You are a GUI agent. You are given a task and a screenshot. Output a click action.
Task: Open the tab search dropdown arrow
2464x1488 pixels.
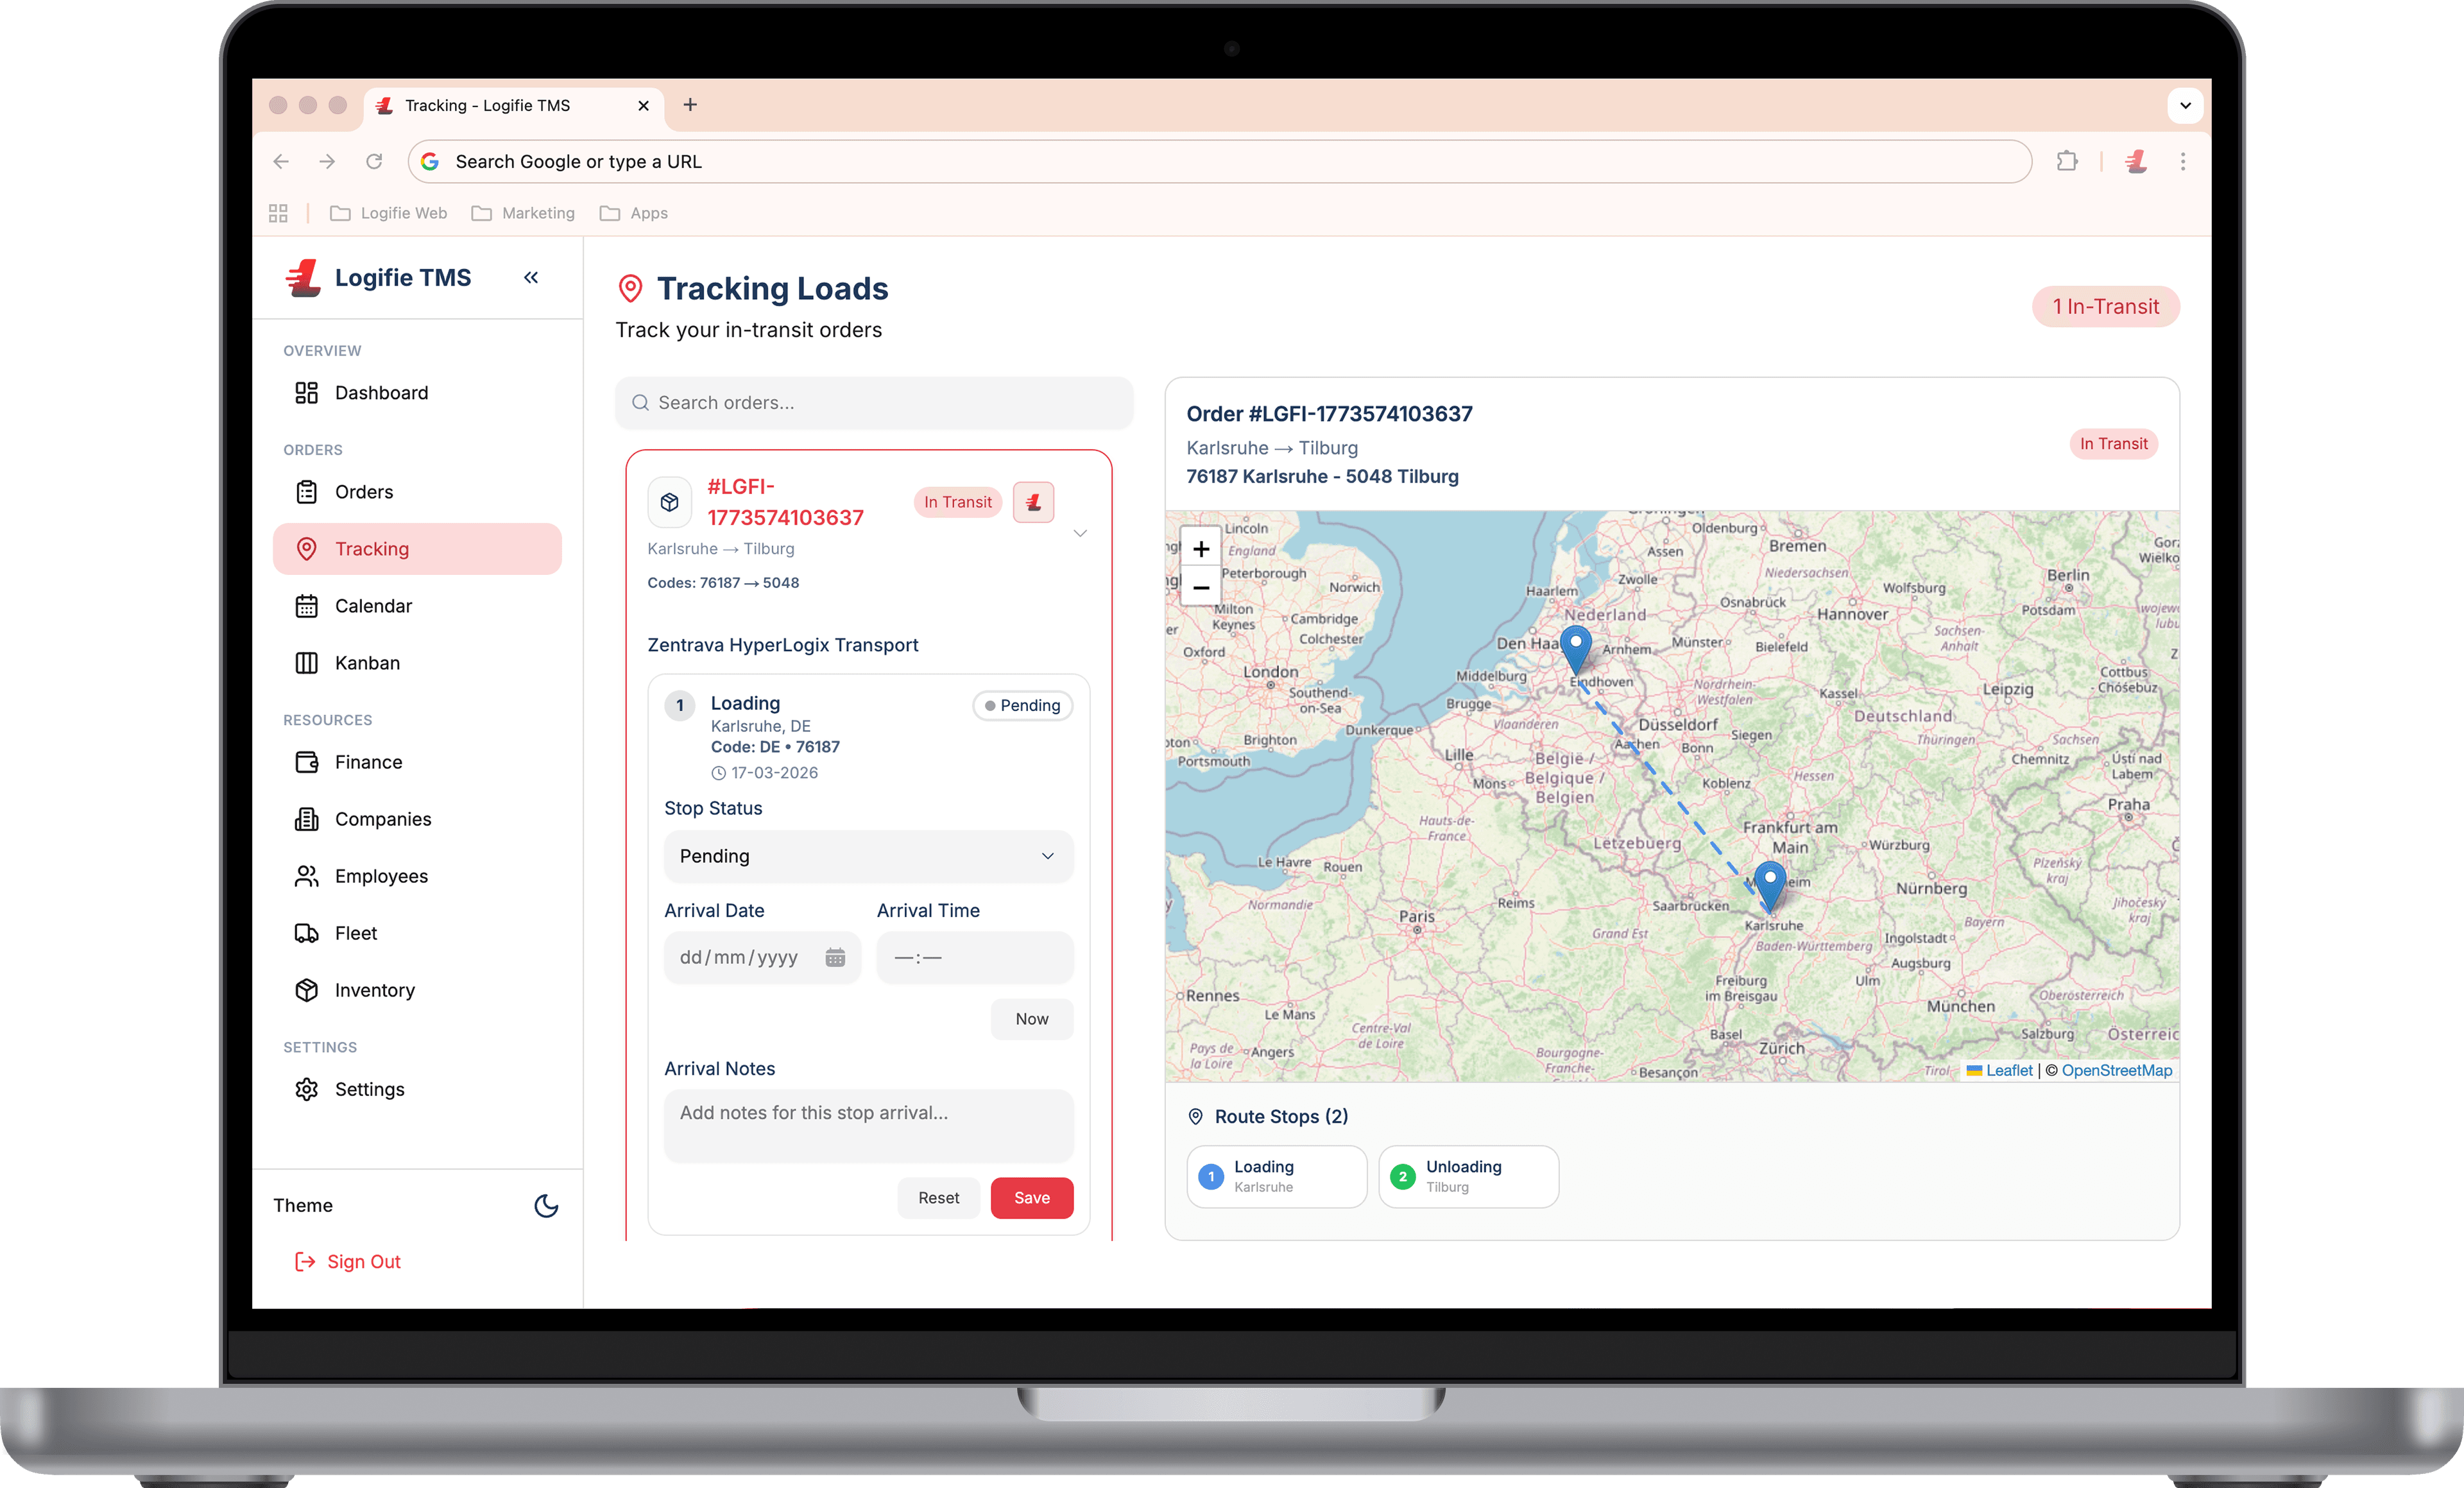[2185, 105]
